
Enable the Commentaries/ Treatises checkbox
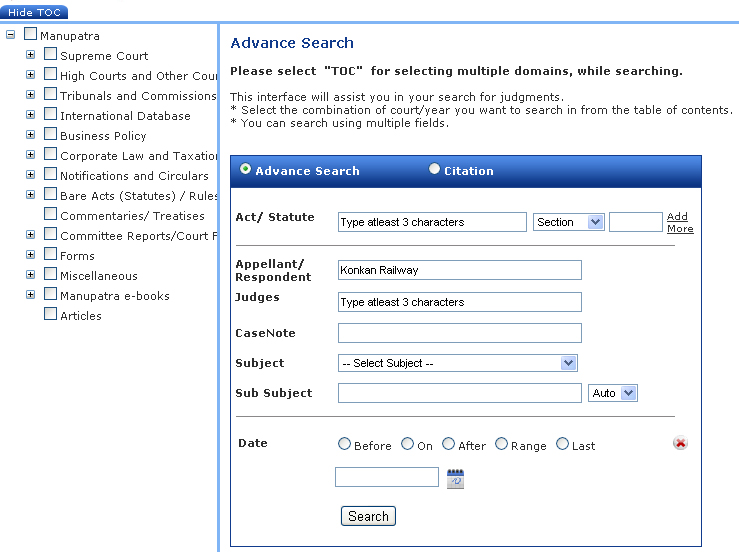[50, 214]
